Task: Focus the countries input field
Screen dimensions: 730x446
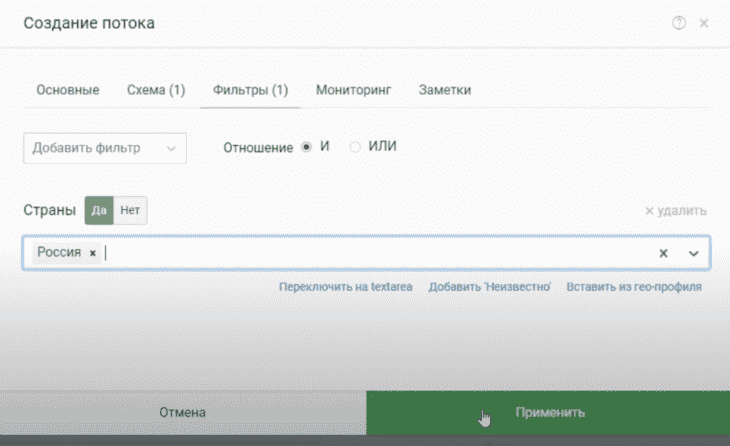Action: pyautogui.click(x=366, y=253)
